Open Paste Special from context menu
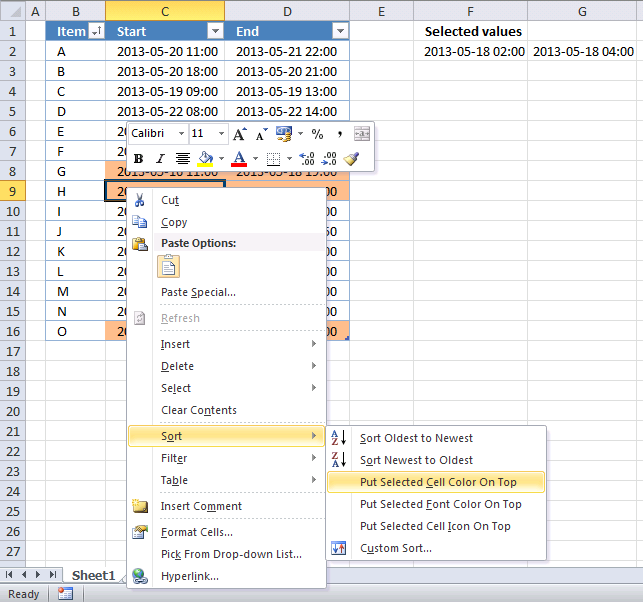 227,292
